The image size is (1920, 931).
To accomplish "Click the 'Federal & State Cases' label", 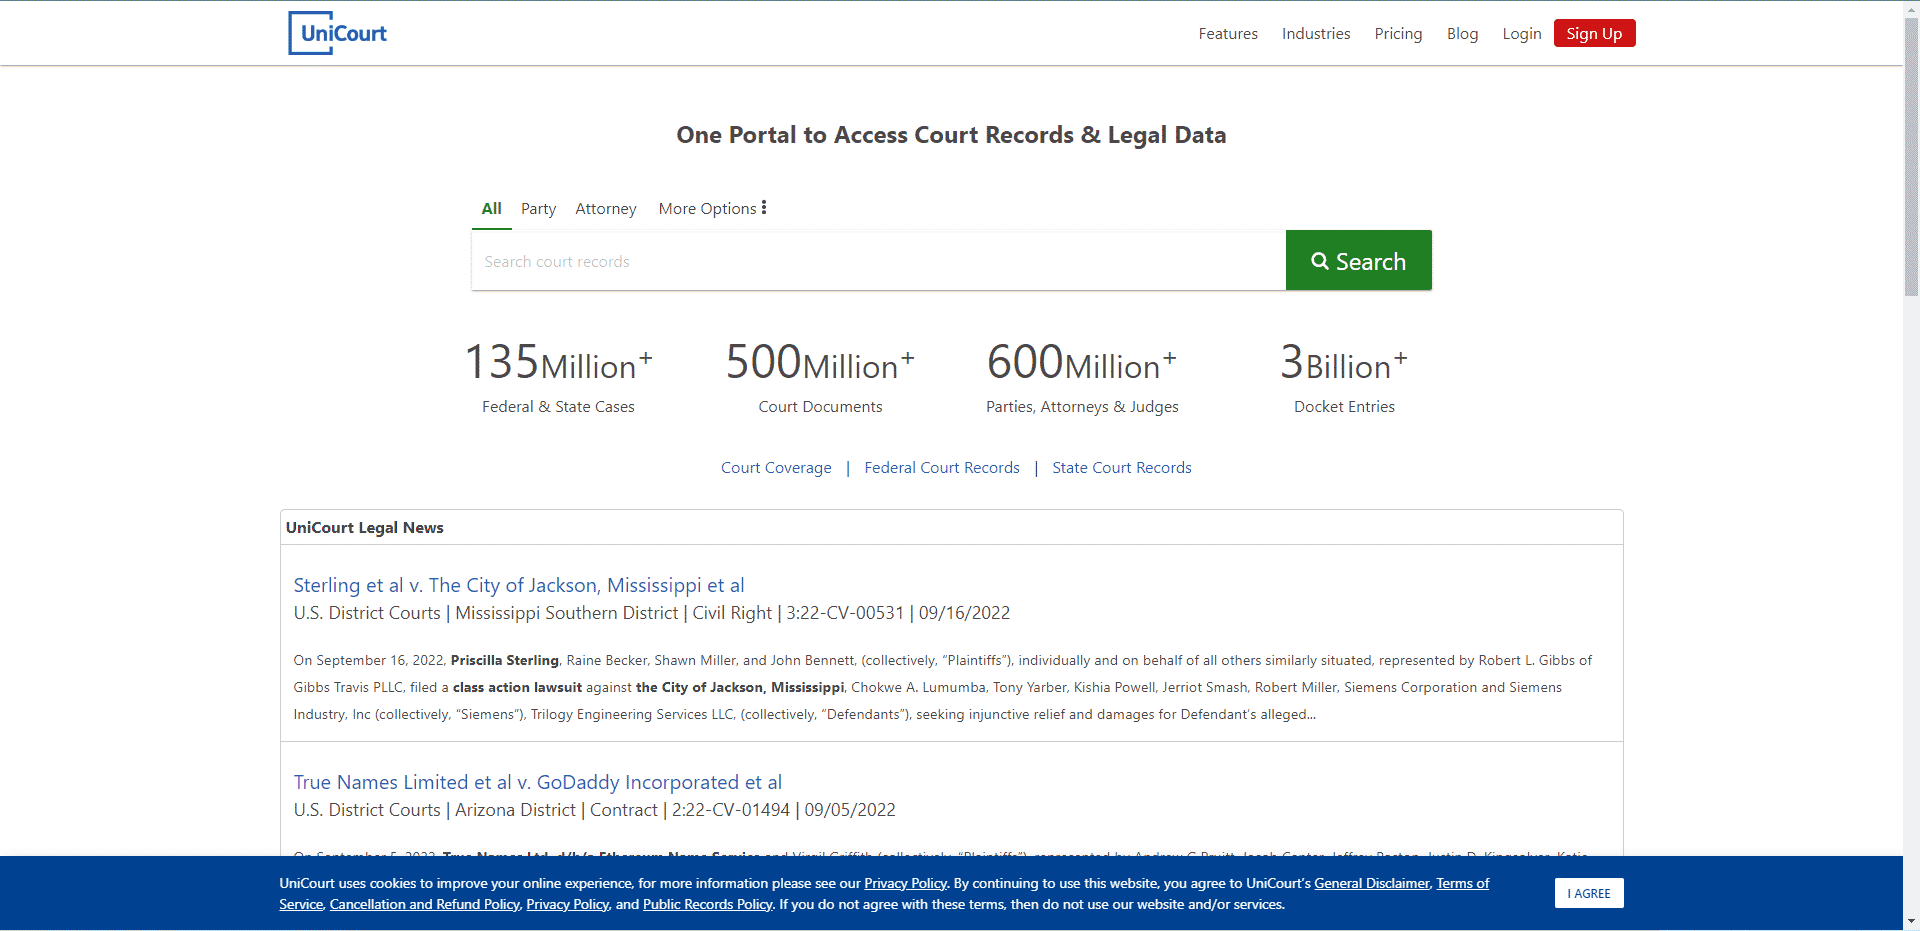I will pyautogui.click(x=558, y=407).
